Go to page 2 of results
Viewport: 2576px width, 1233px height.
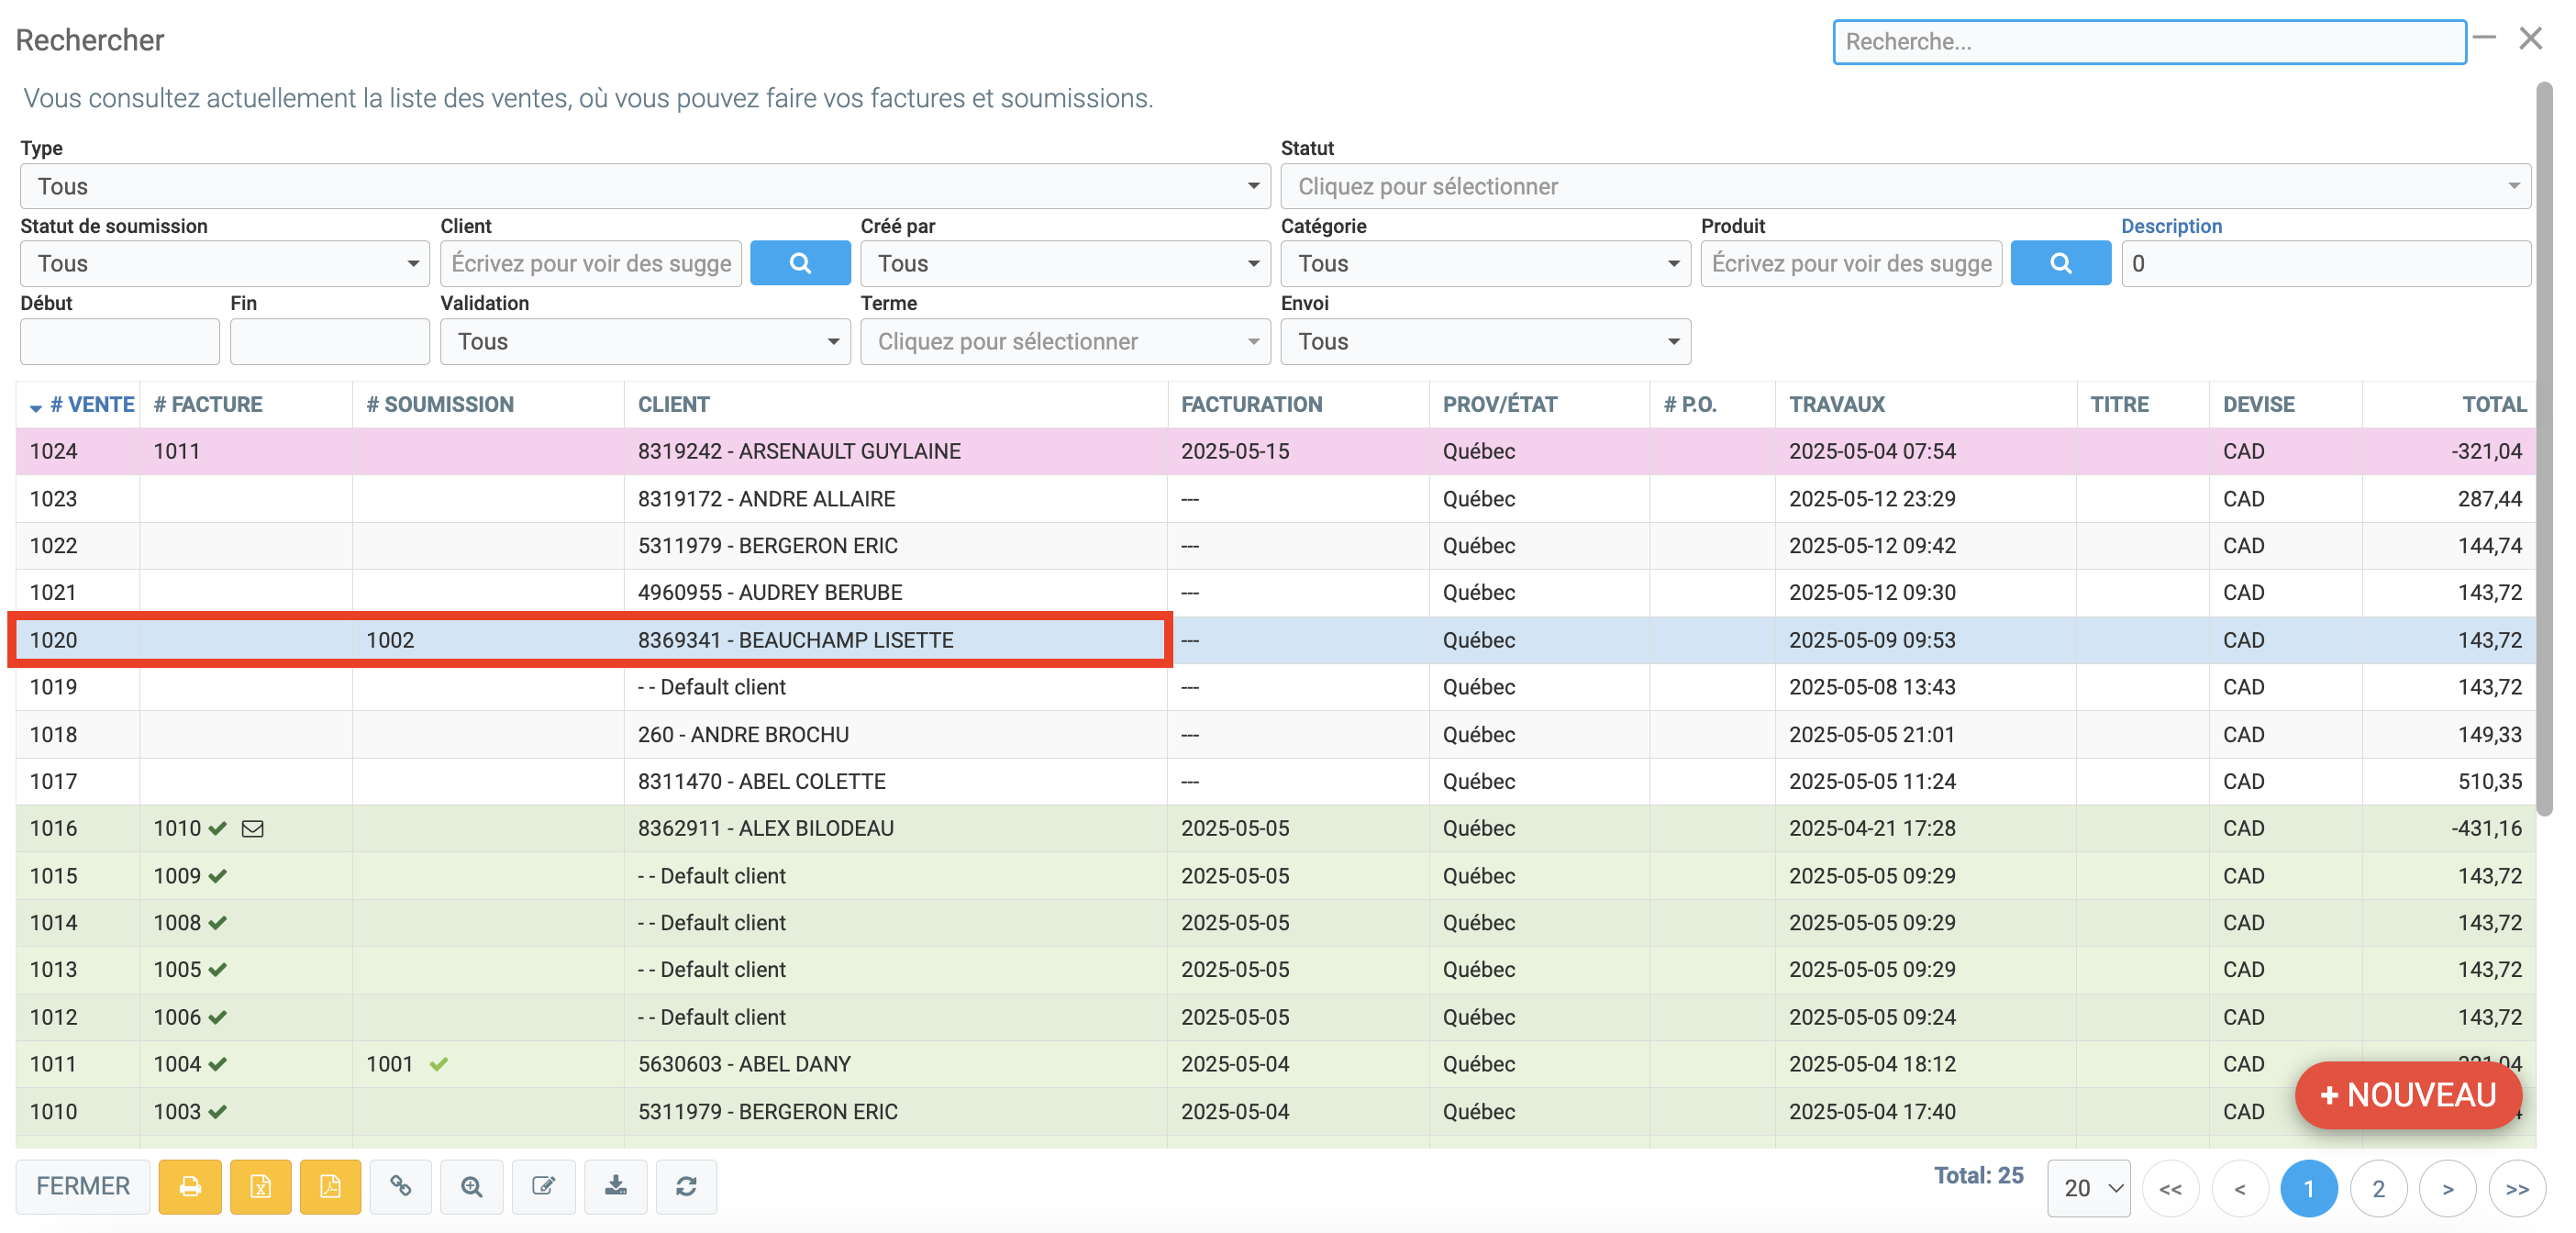pyautogui.click(x=2378, y=1189)
